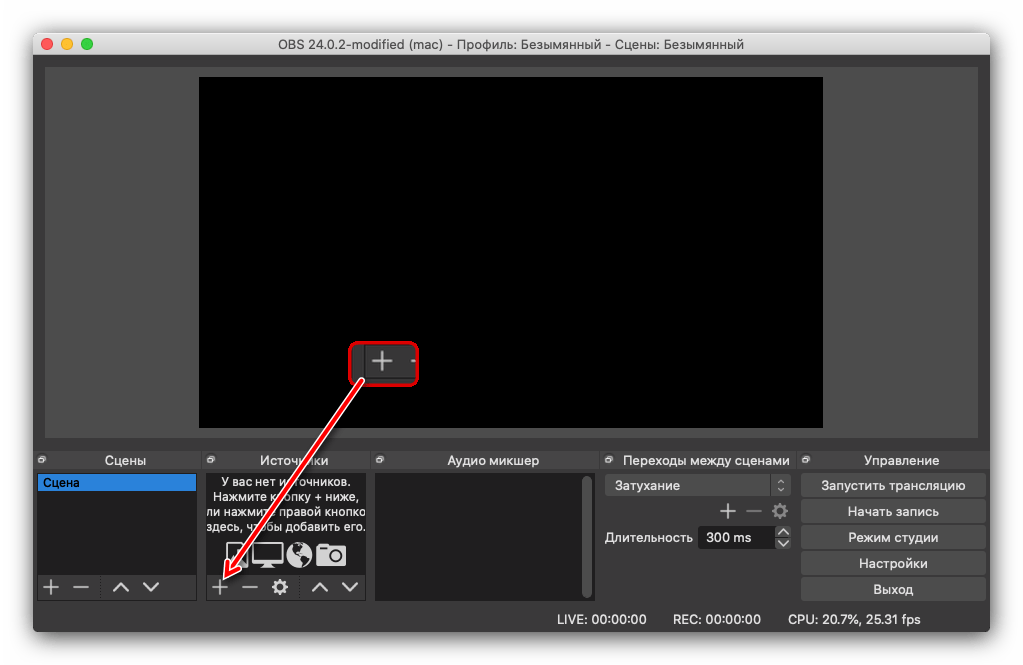Screen dimensions: 1023x665
Task: Increase Длительность with up arrow
Action: click(783, 532)
